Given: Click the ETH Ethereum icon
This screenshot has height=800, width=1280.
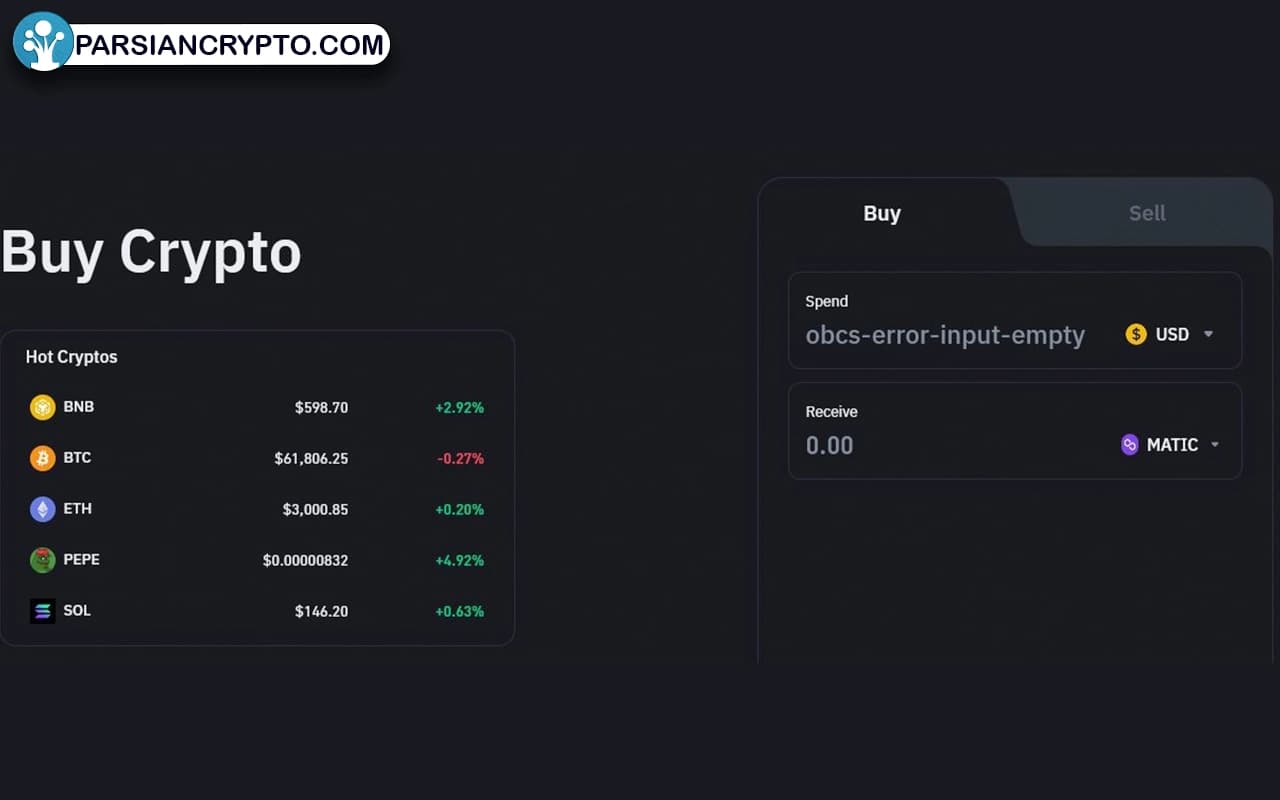Looking at the screenshot, I should pos(42,509).
